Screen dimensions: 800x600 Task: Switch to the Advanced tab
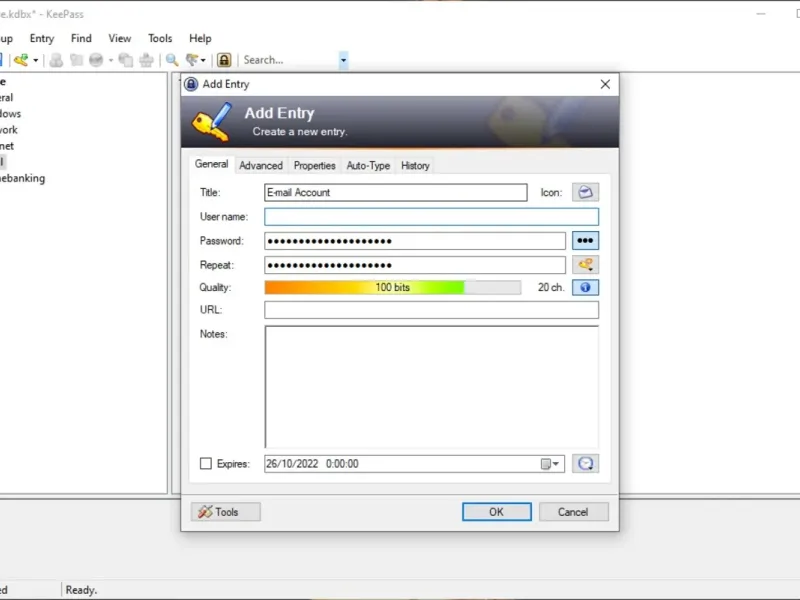(x=261, y=166)
